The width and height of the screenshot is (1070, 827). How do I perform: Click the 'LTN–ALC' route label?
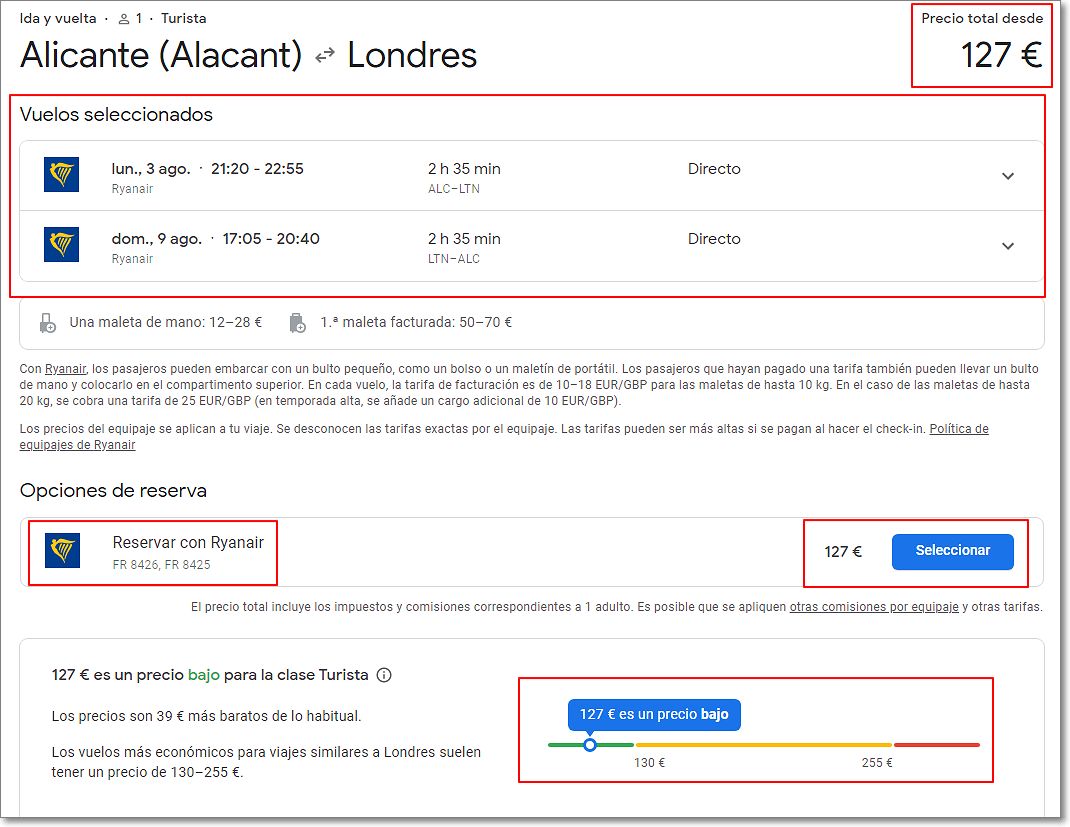point(454,259)
